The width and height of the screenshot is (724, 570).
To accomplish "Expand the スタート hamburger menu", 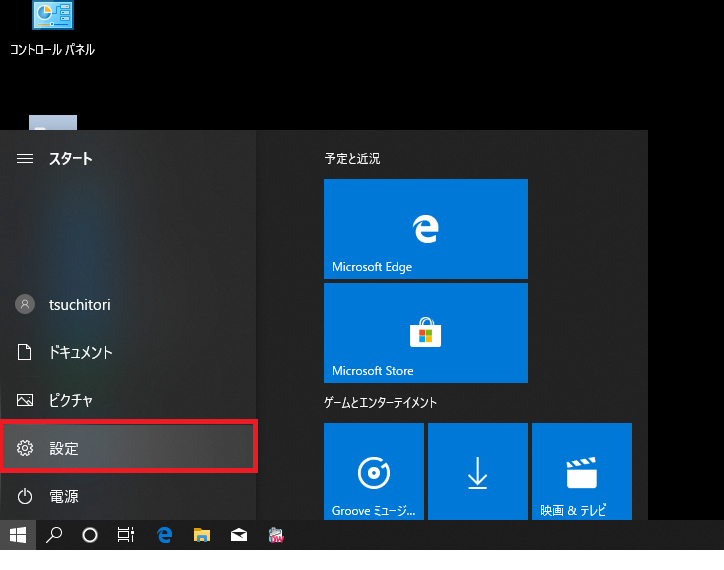I will click(26, 159).
